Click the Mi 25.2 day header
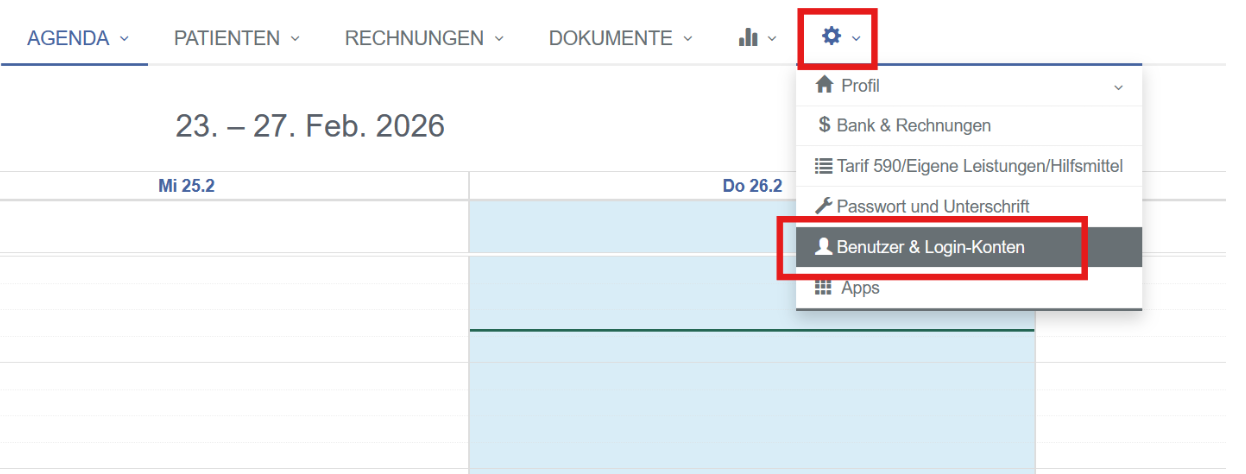This screenshot has width=1246, height=474. [x=186, y=186]
